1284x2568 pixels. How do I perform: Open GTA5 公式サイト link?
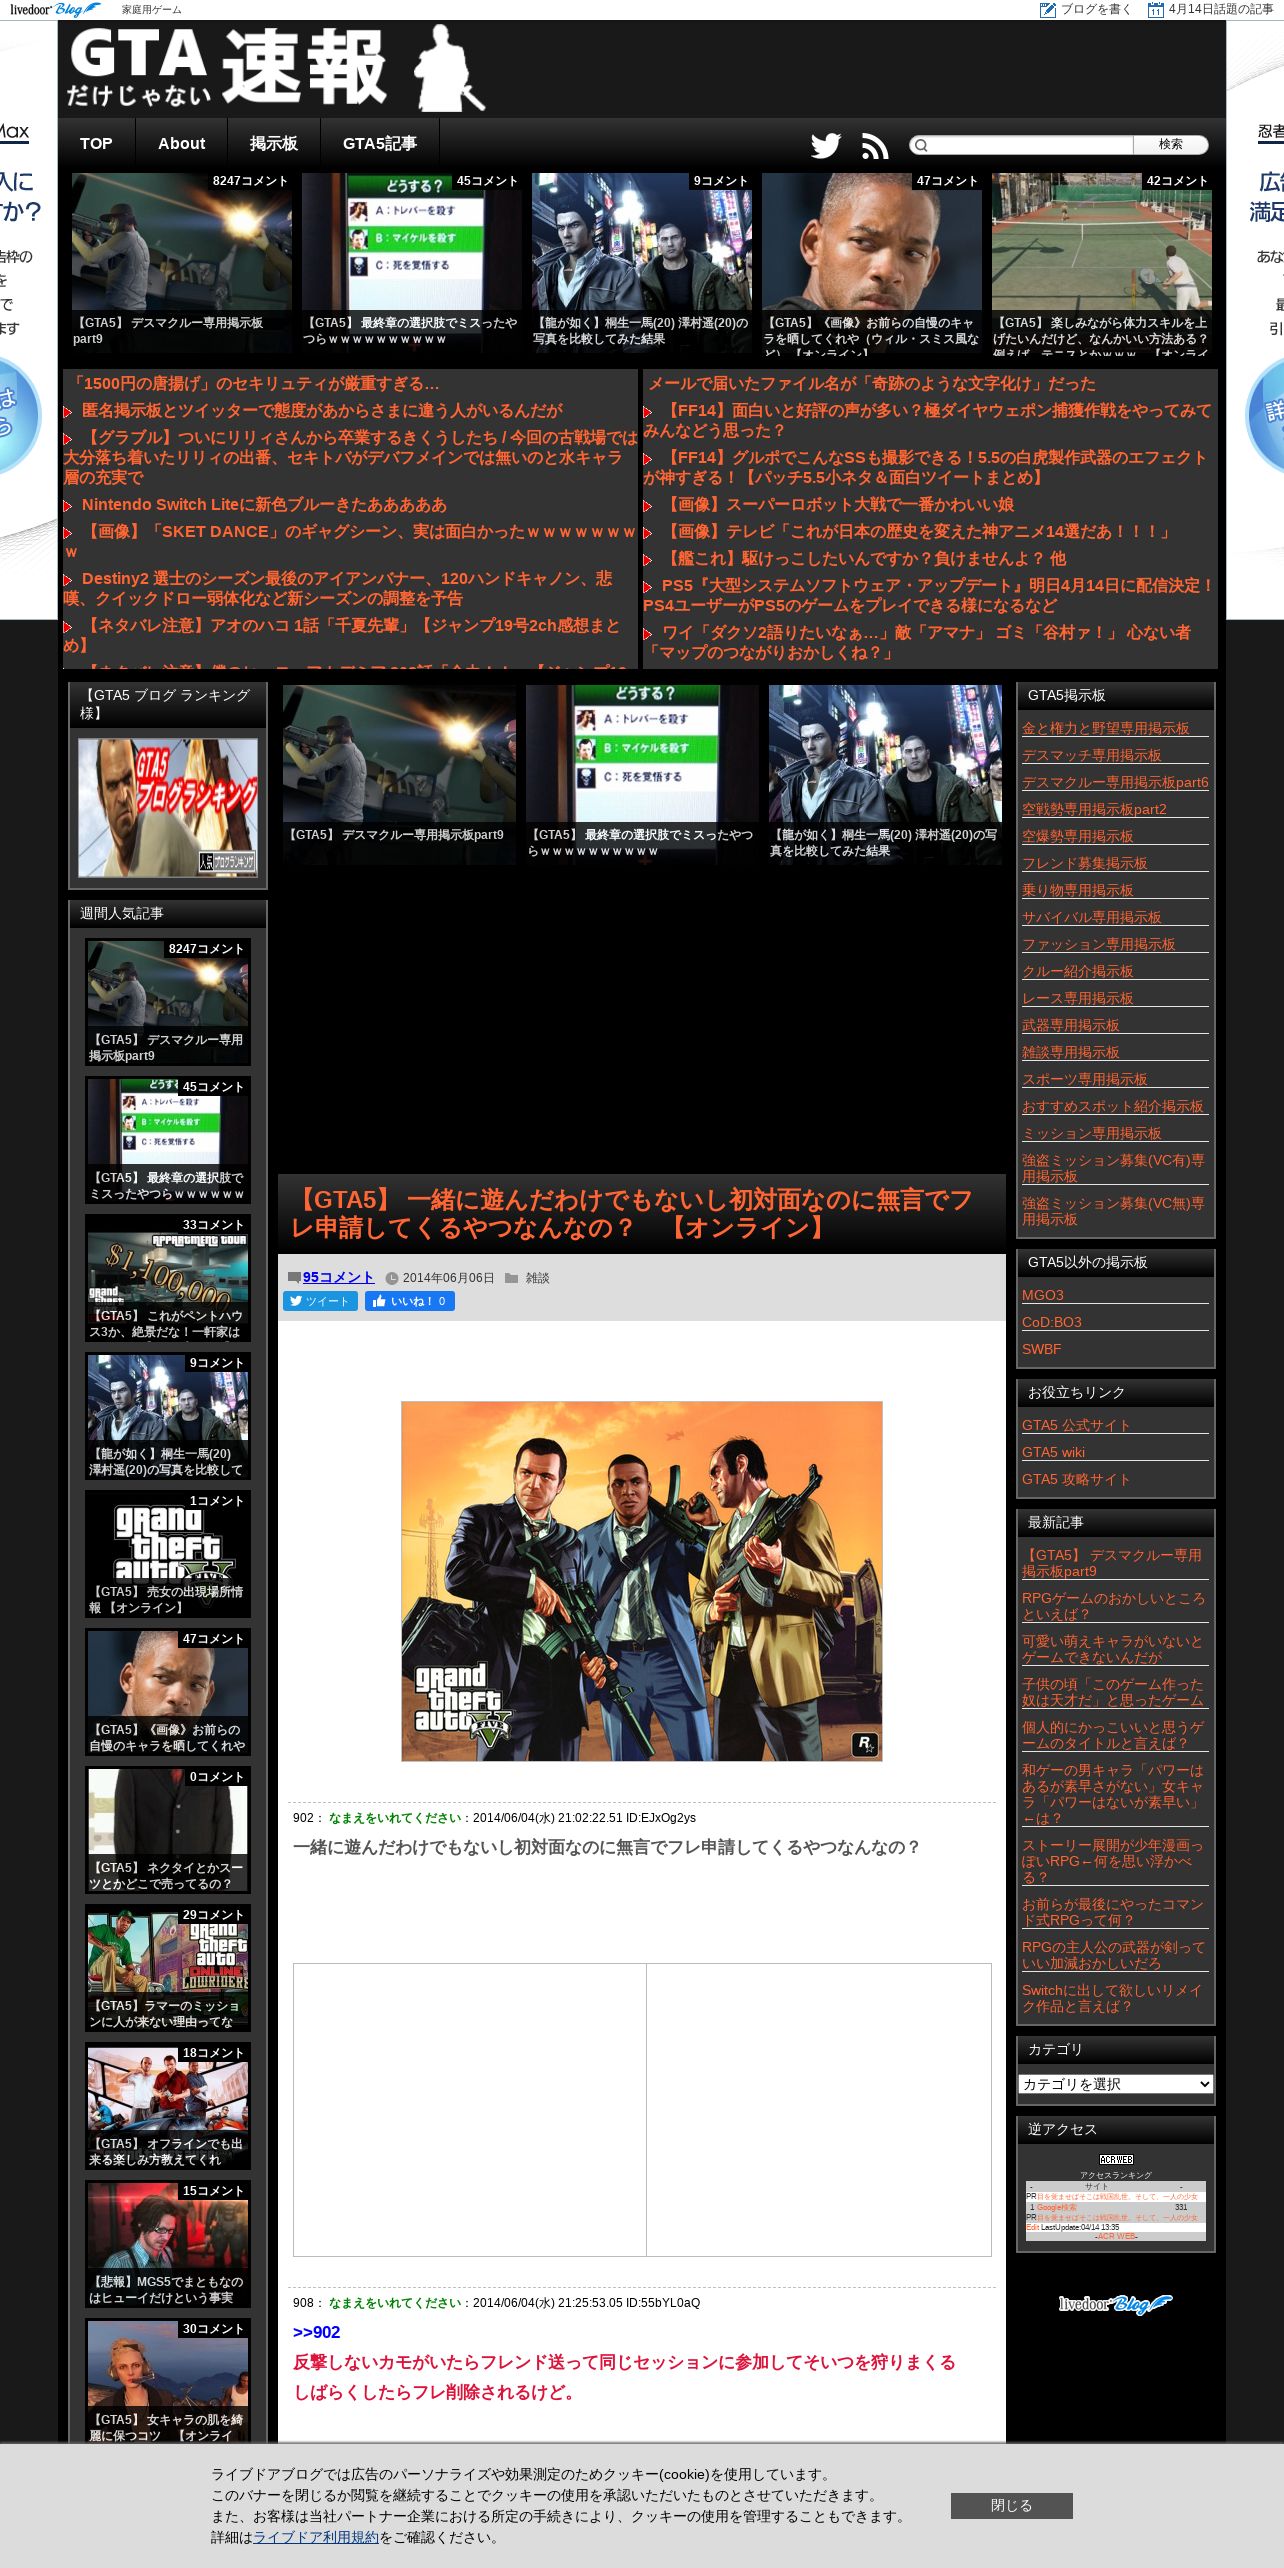coord(1076,1425)
